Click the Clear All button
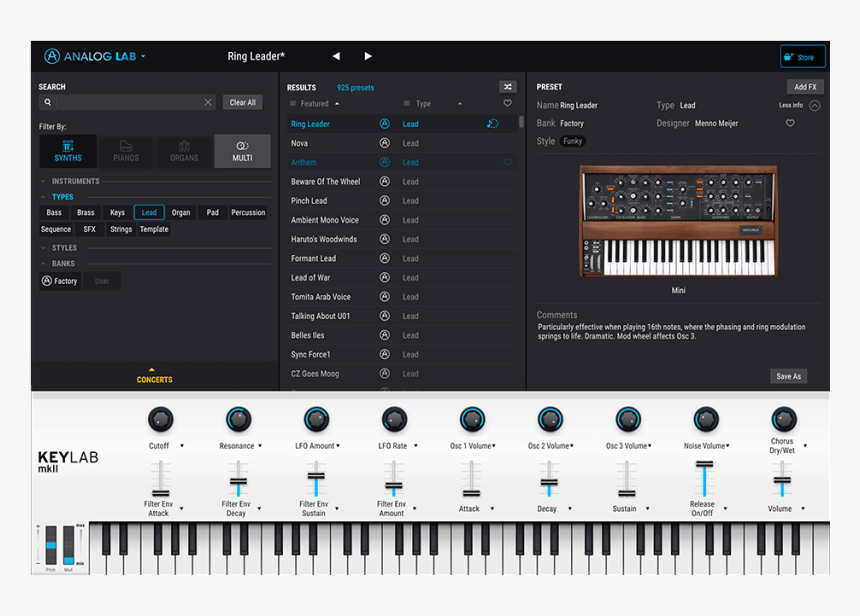Viewport: 860px width, 616px height. (242, 103)
